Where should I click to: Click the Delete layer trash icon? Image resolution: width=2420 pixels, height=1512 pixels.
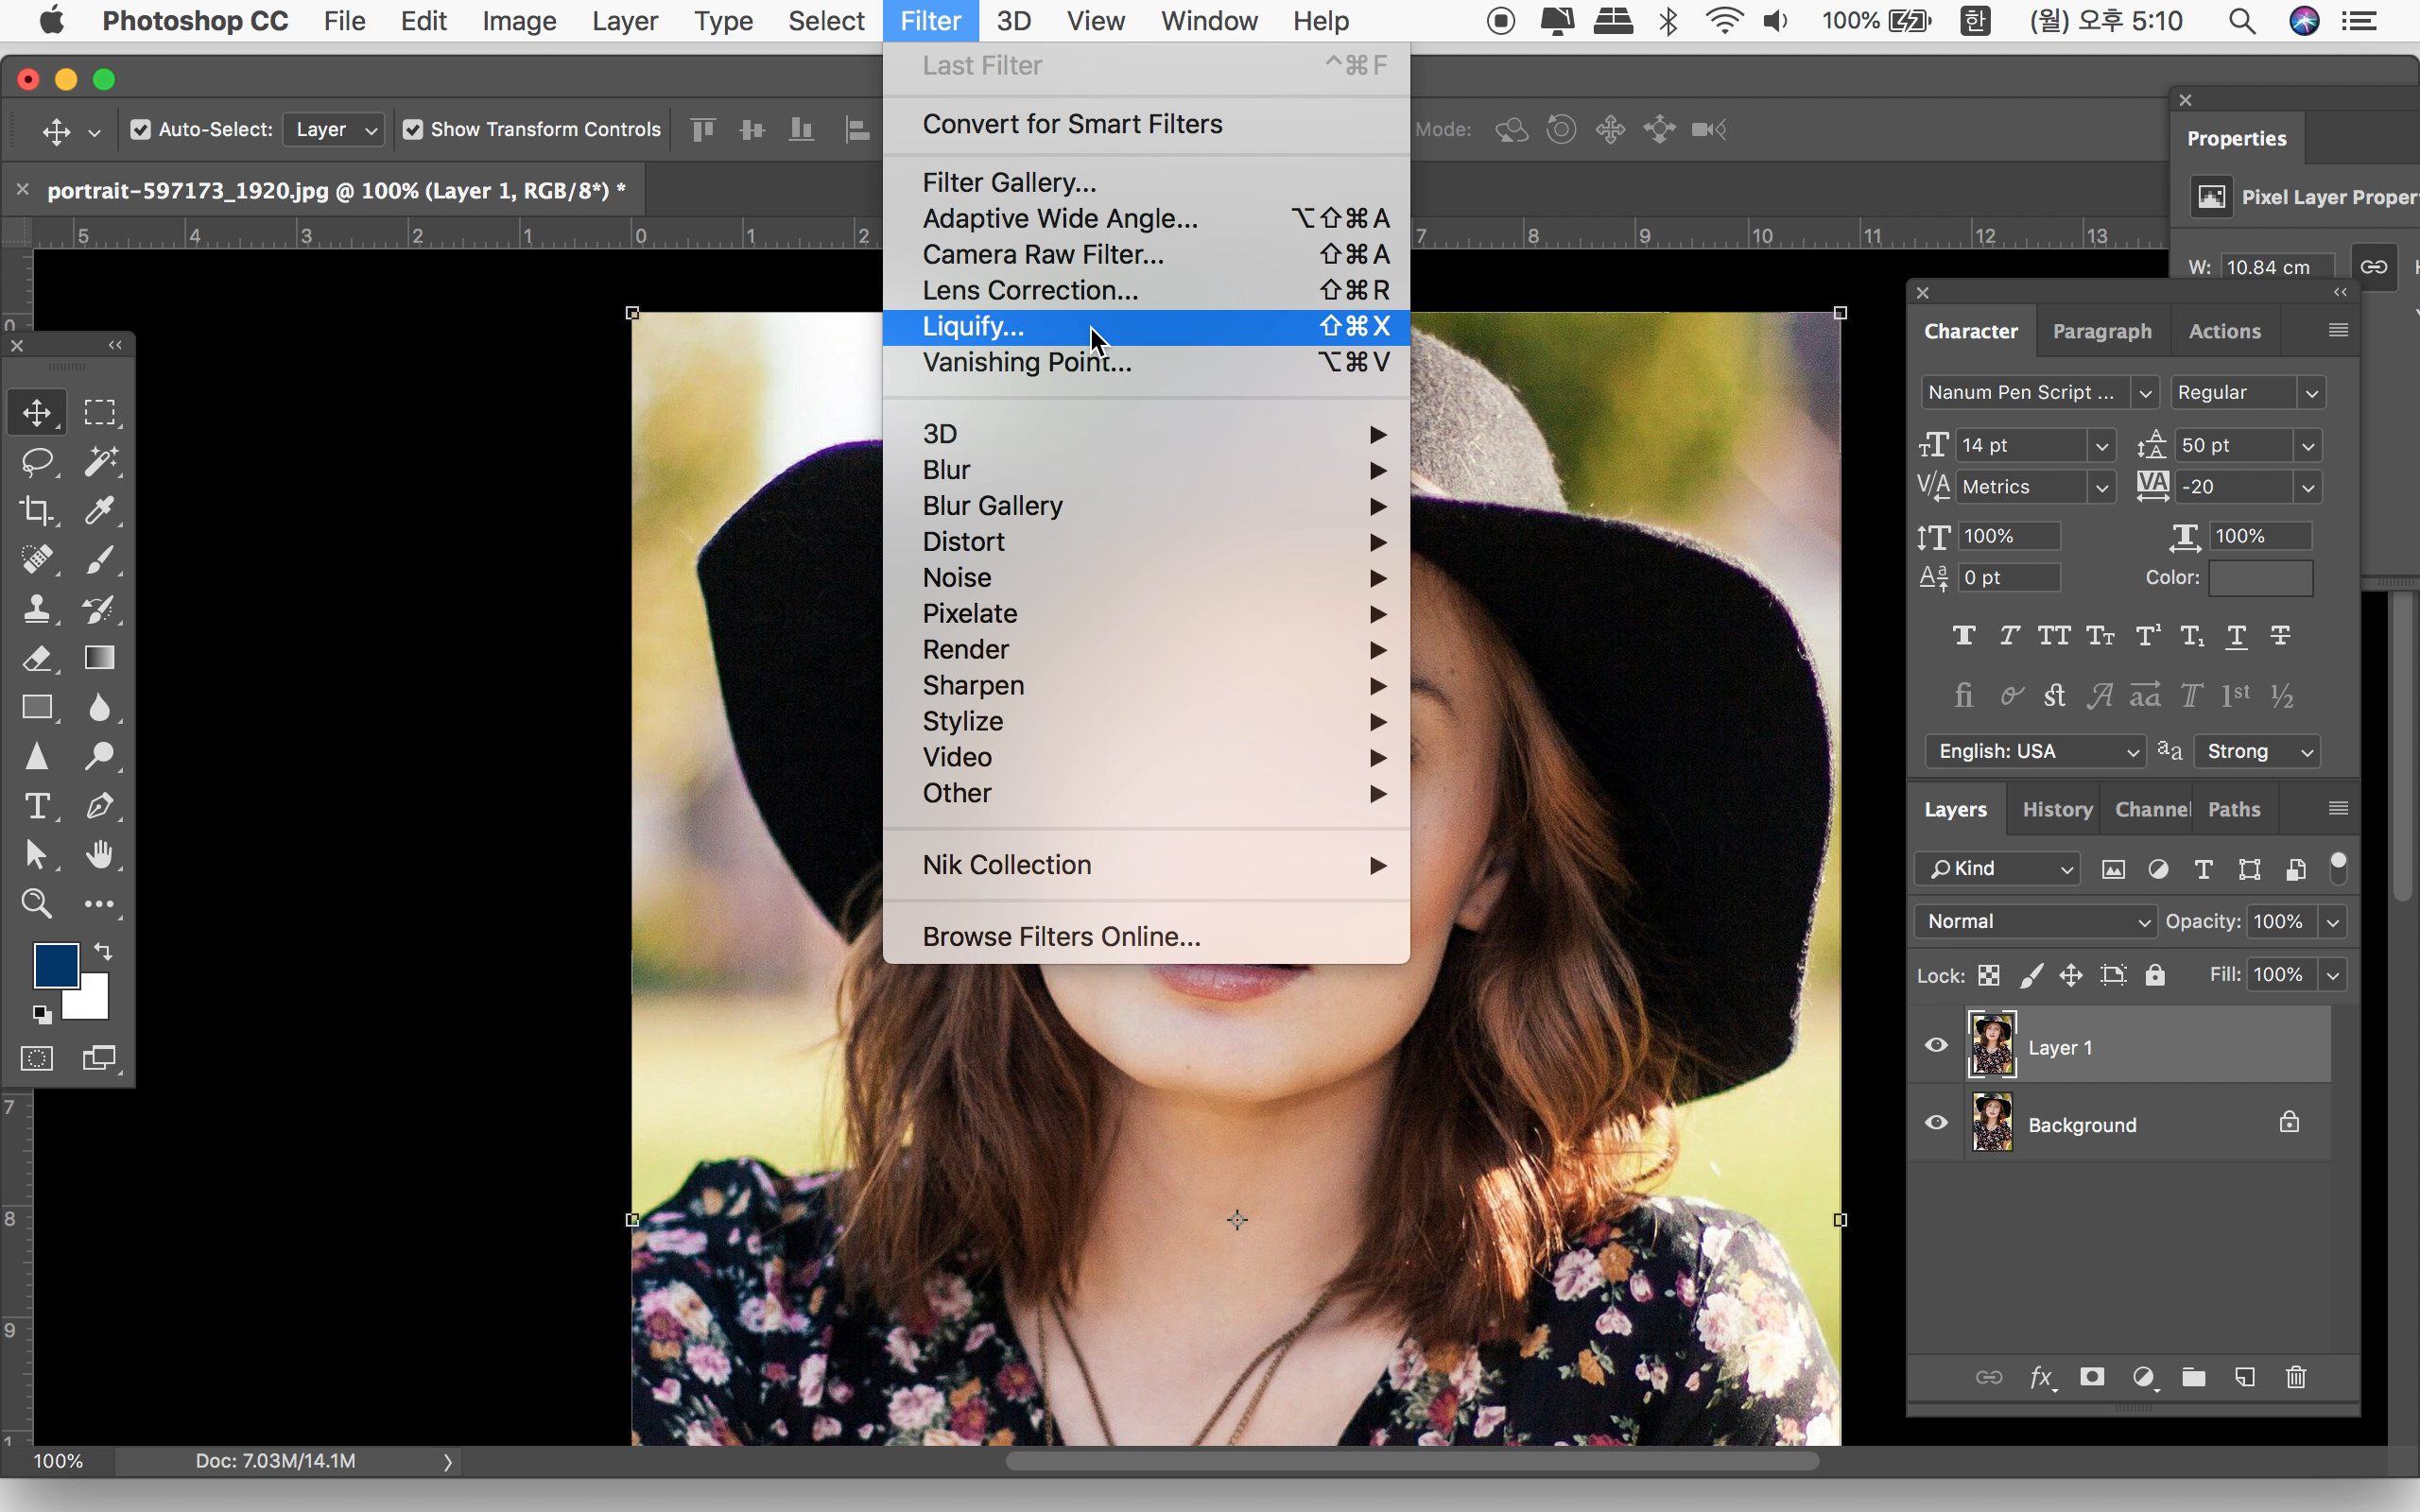[2296, 1377]
